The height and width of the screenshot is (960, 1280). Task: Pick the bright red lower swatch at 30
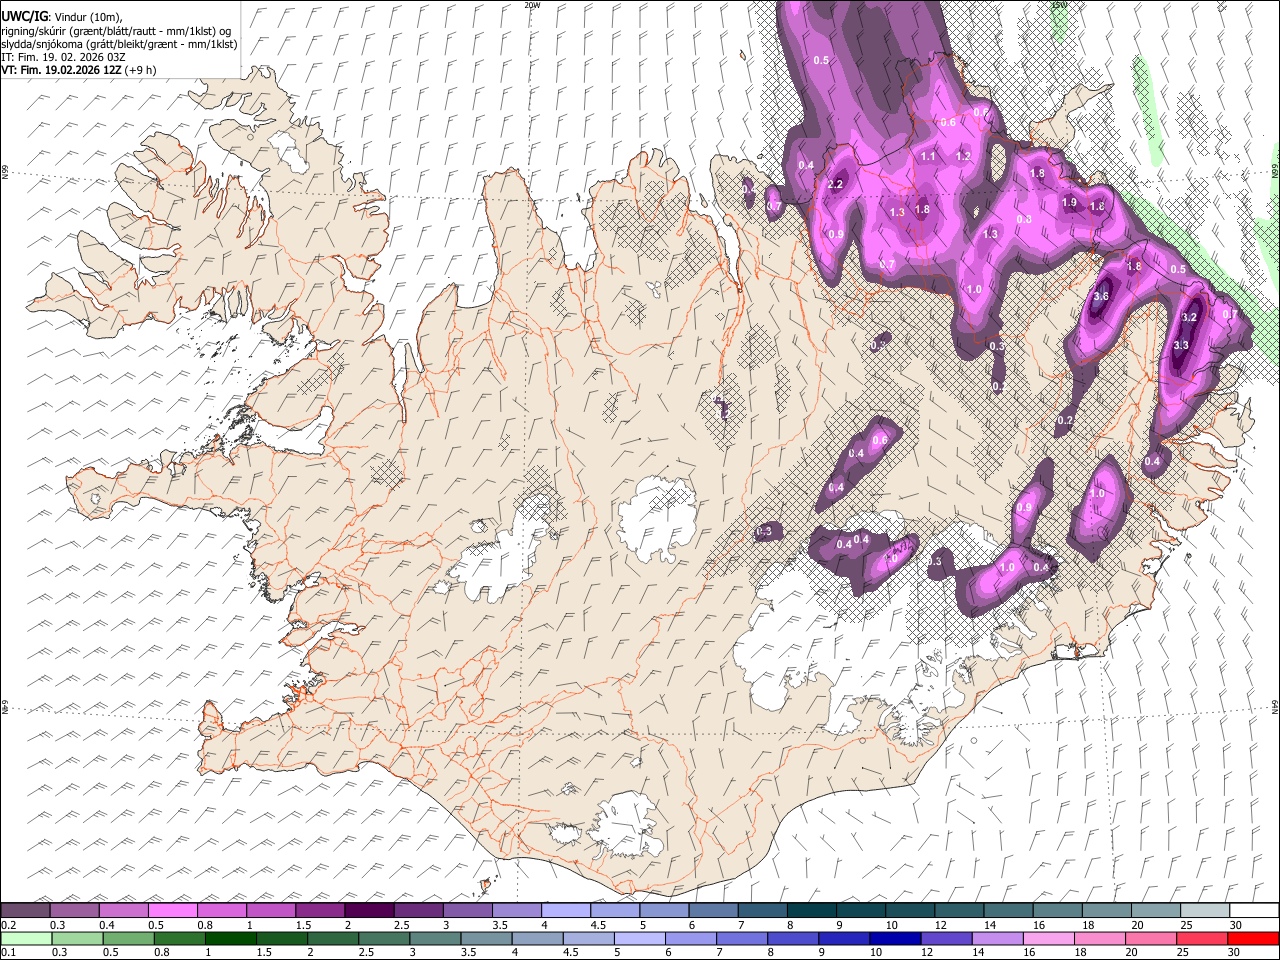1253,938
